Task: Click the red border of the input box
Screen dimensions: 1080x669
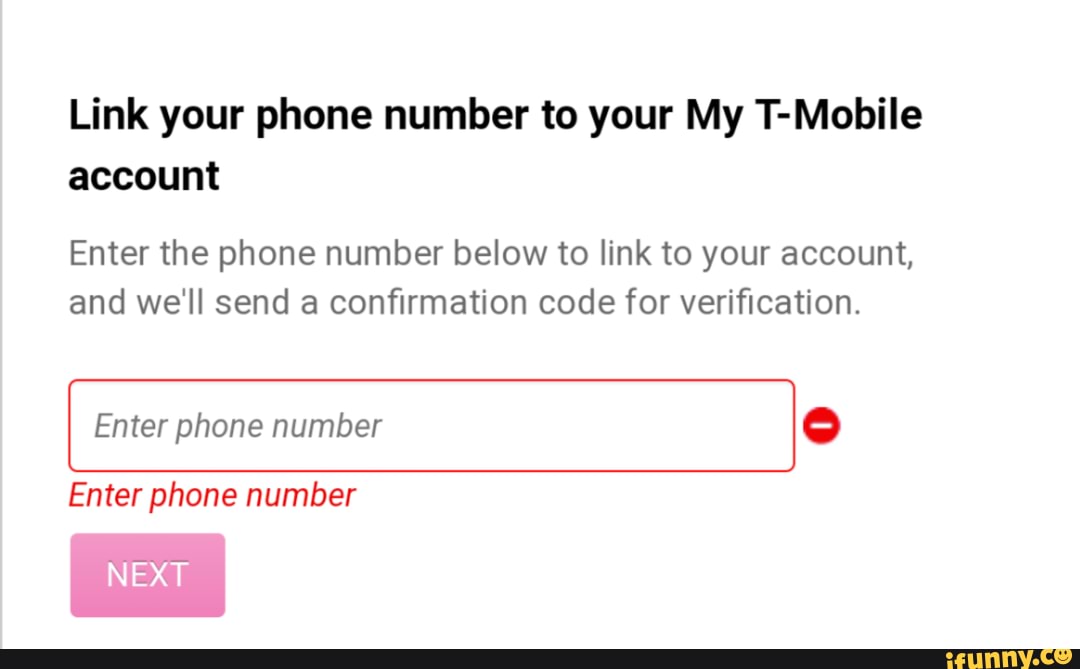Action: [430, 381]
